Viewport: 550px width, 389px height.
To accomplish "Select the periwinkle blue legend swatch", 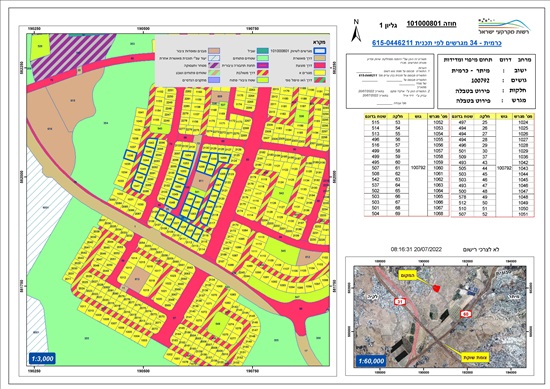I will coord(214,80).
